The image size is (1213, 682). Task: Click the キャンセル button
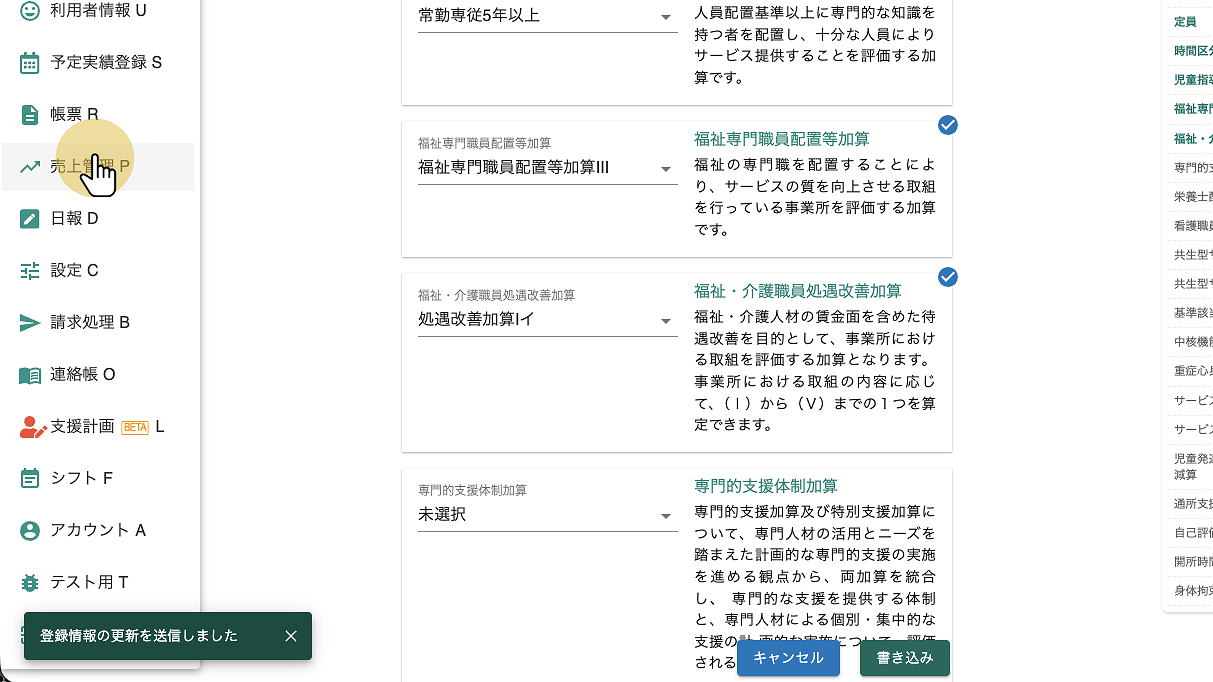pyautogui.click(x=788, y=658)
